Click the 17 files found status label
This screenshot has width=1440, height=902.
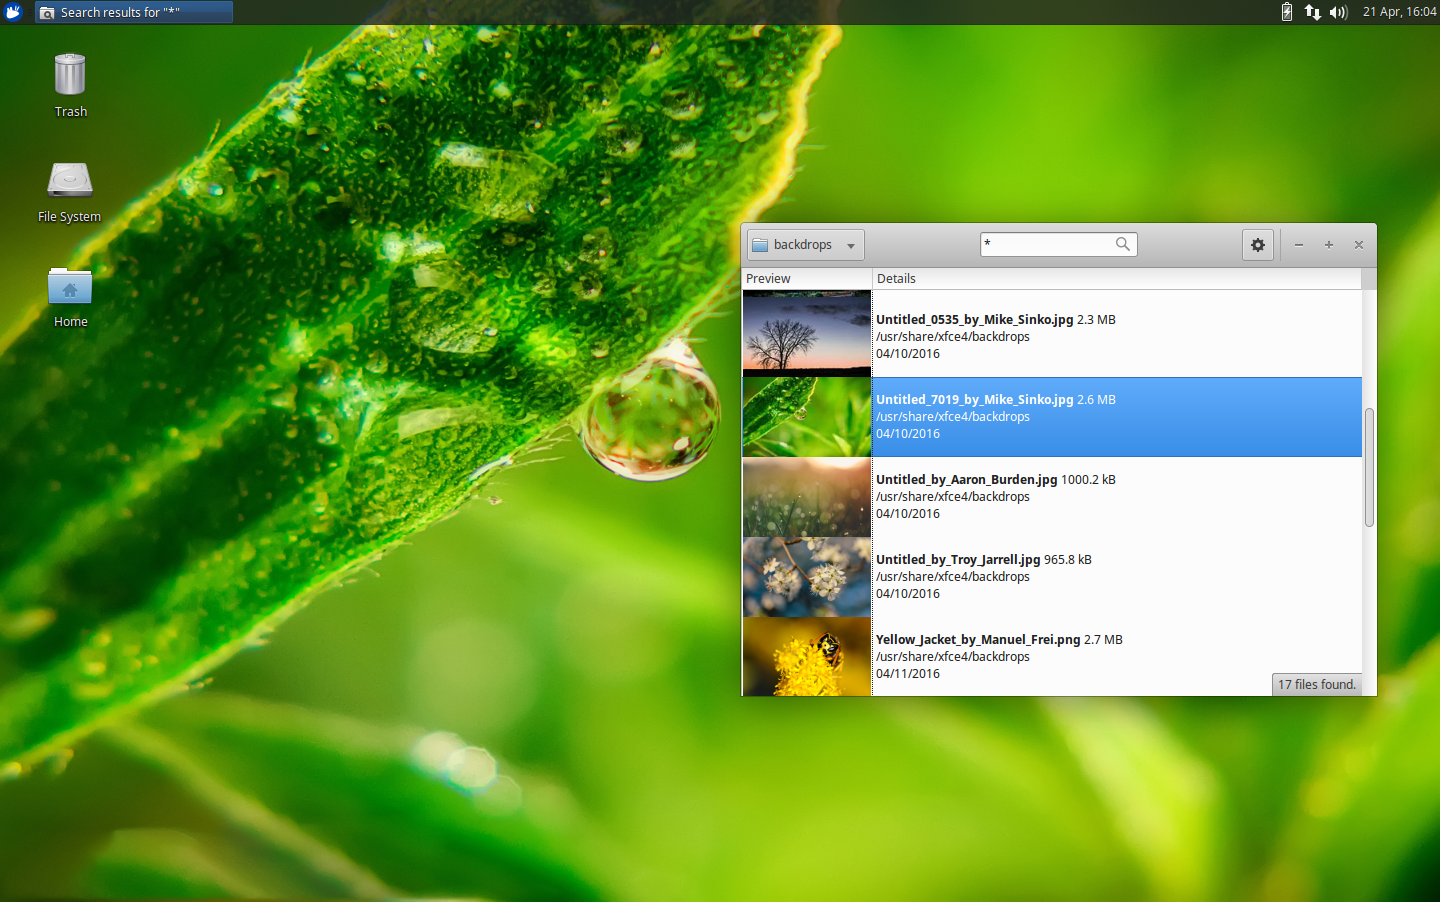tap(1316, 684)
